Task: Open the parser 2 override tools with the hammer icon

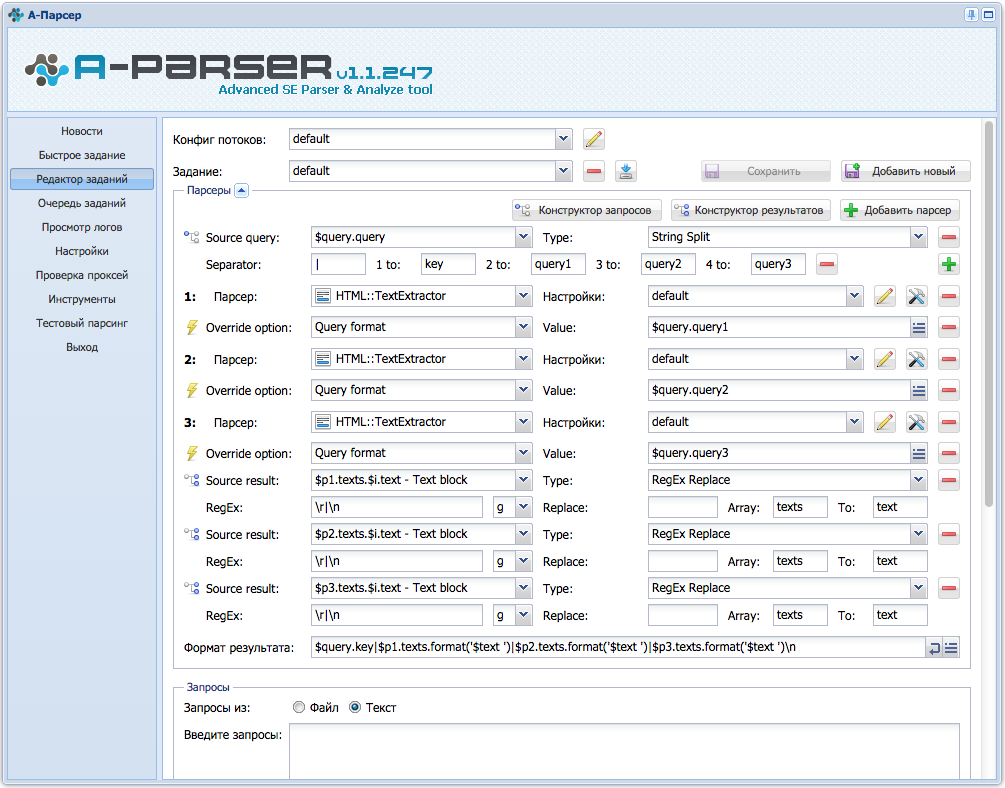Action: [917, 359]
